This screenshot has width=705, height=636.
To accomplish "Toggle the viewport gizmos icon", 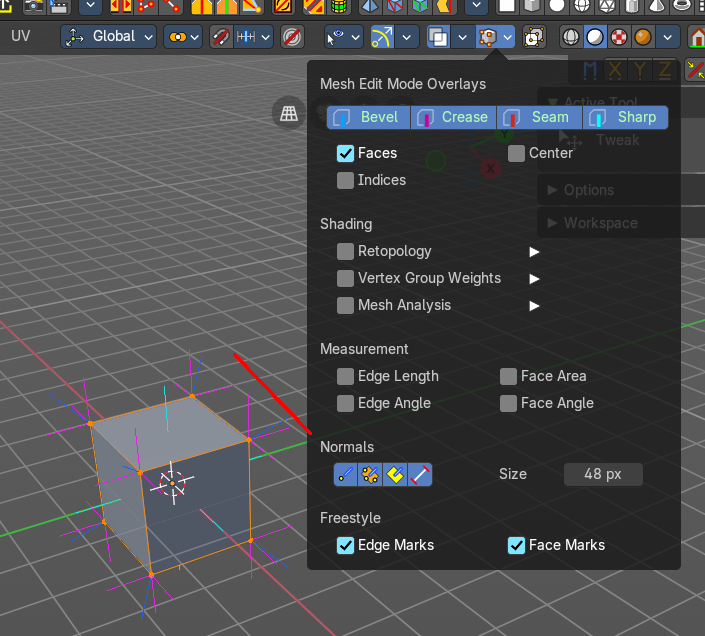I will click(382, 37).
